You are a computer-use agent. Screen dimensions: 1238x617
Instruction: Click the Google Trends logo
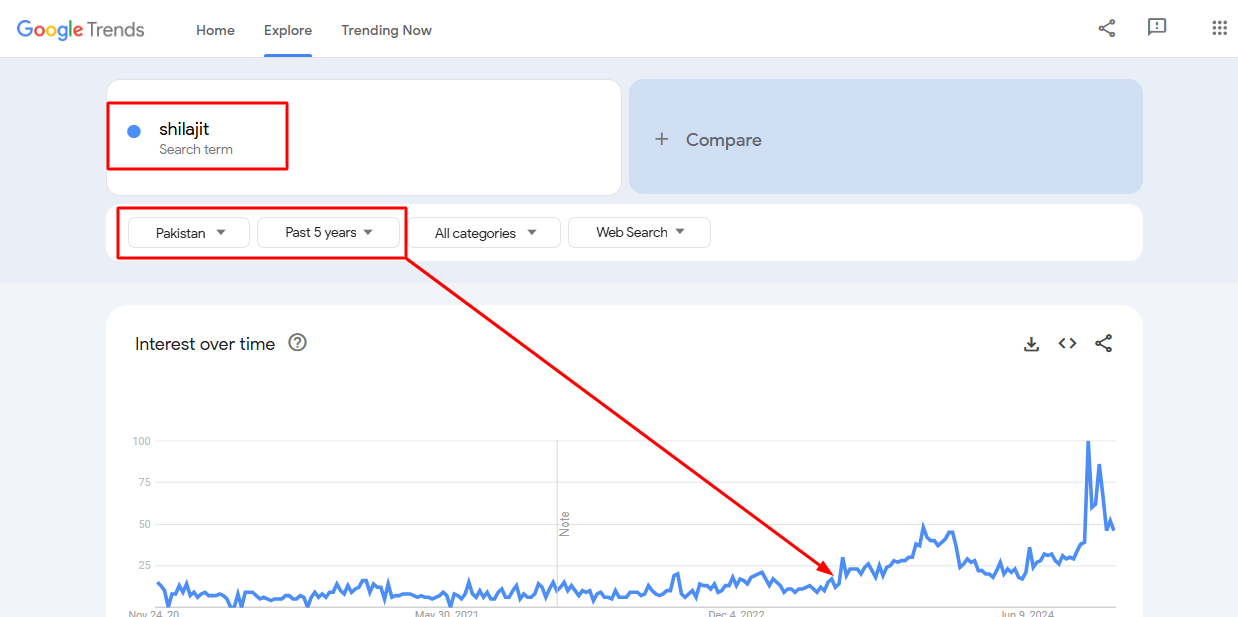pos(80,30)
